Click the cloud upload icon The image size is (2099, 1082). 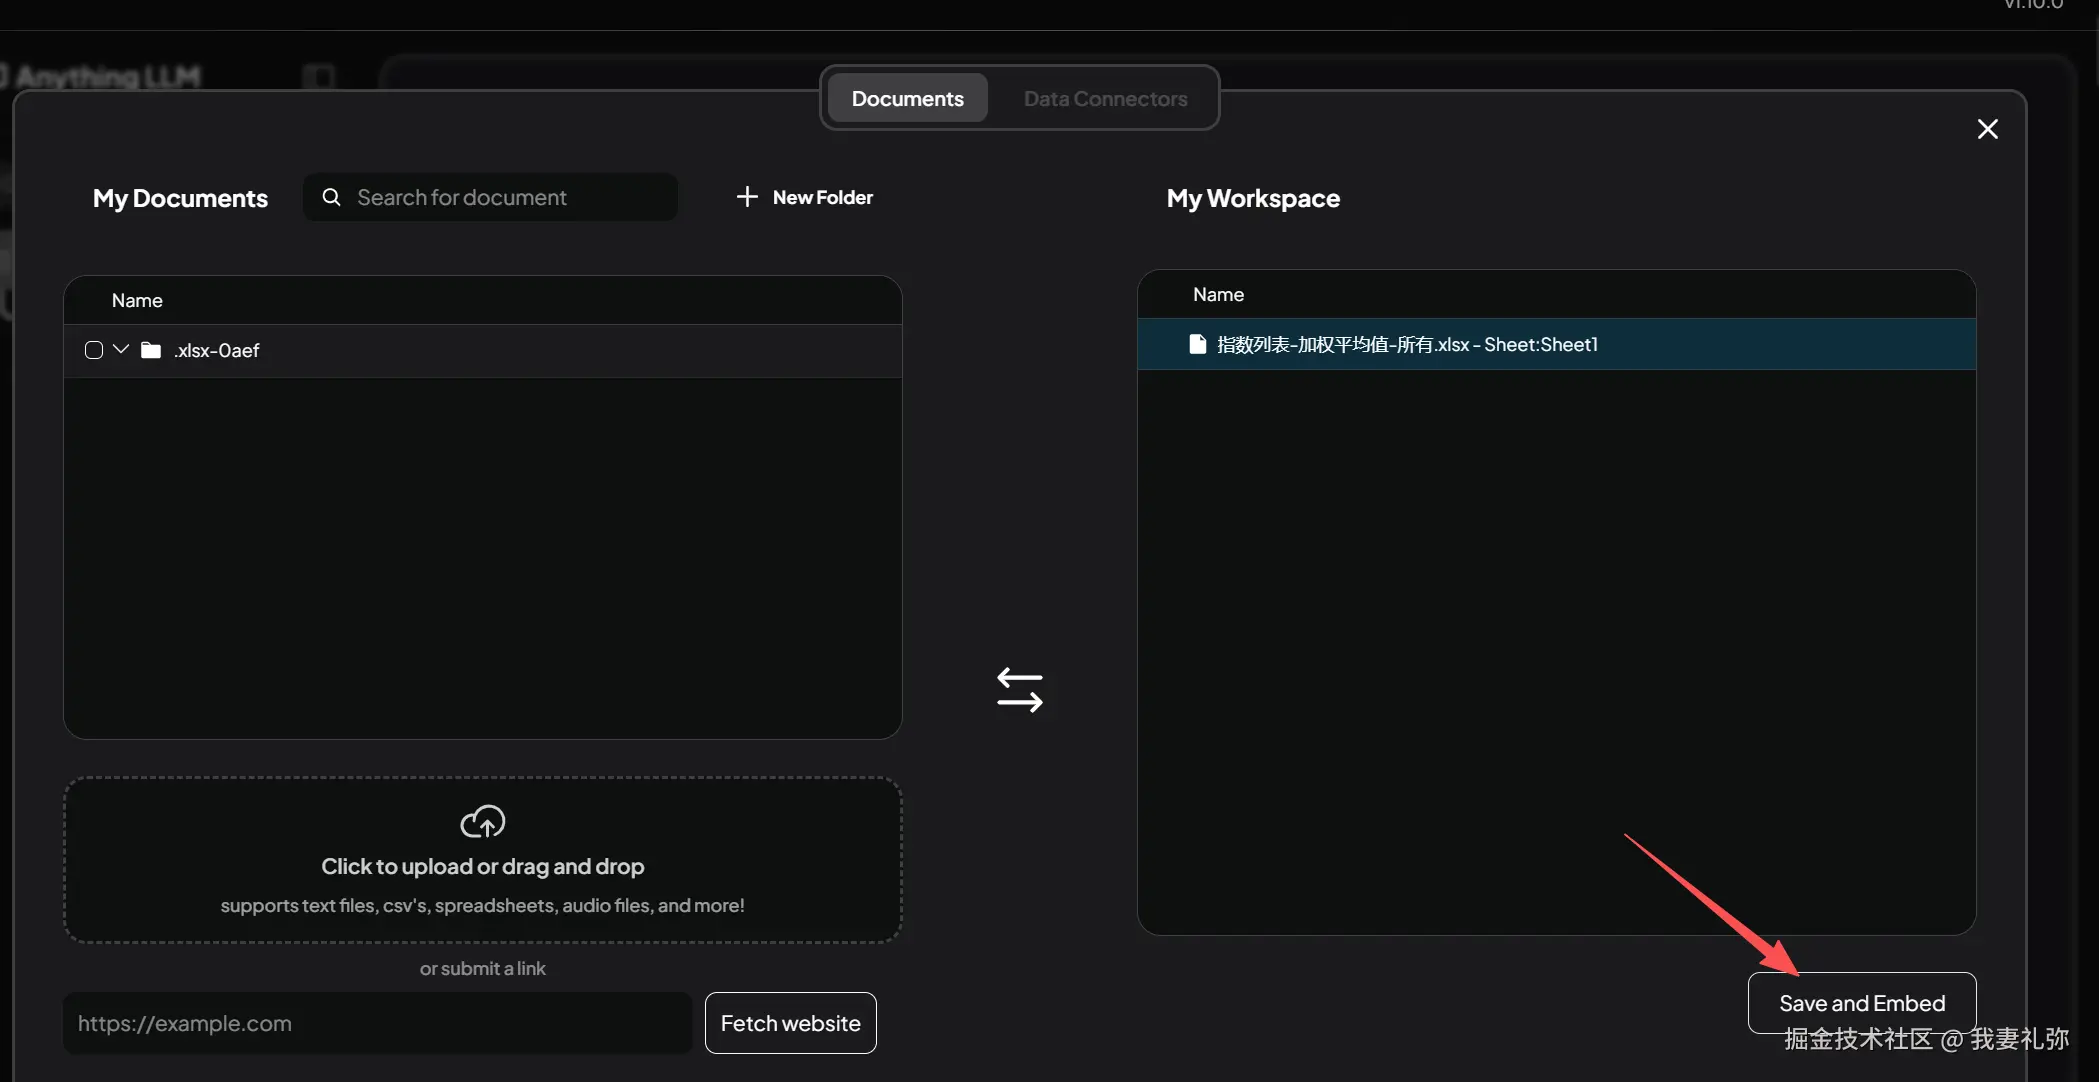pyautogui.click(x=482, y=821)
